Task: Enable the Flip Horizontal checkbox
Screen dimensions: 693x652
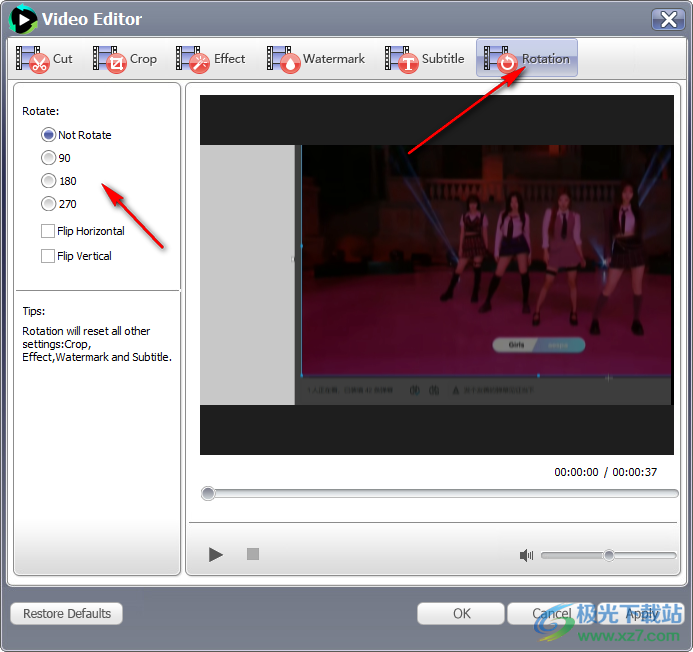Action: click(x=48, y=231)
